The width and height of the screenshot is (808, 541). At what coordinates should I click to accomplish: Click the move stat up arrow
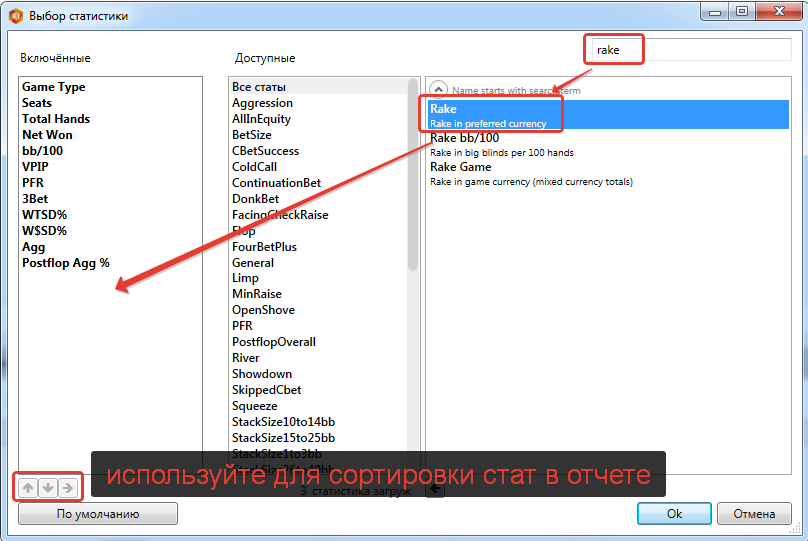[28, 488]
